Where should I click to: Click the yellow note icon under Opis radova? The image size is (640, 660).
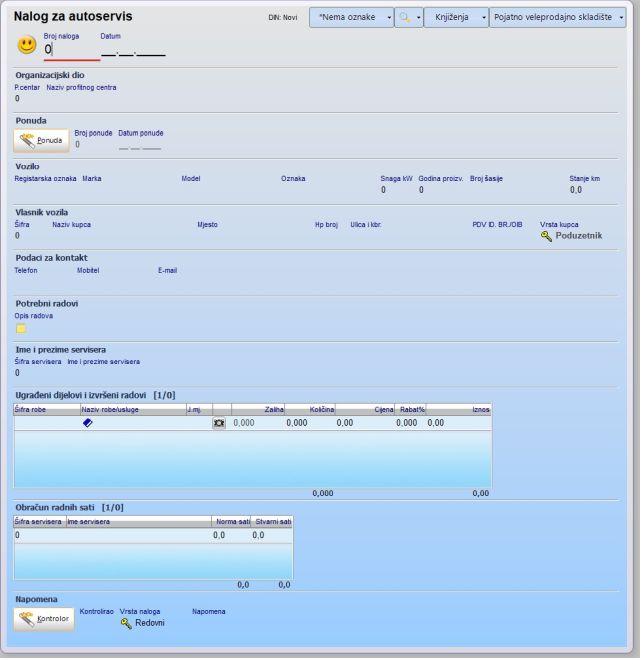(21, 328)
